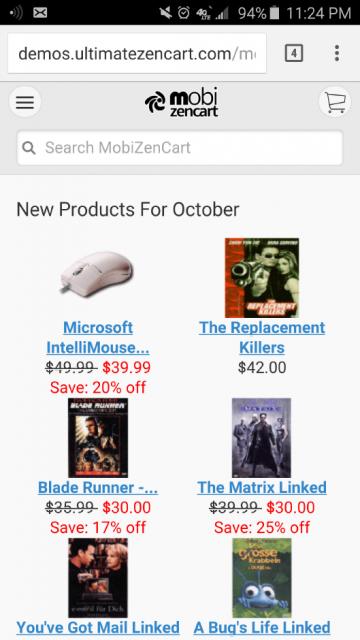Select the Blade Runner cover thumbnail
This screenshot has width=360, height=640.
(x=98, y=438)
